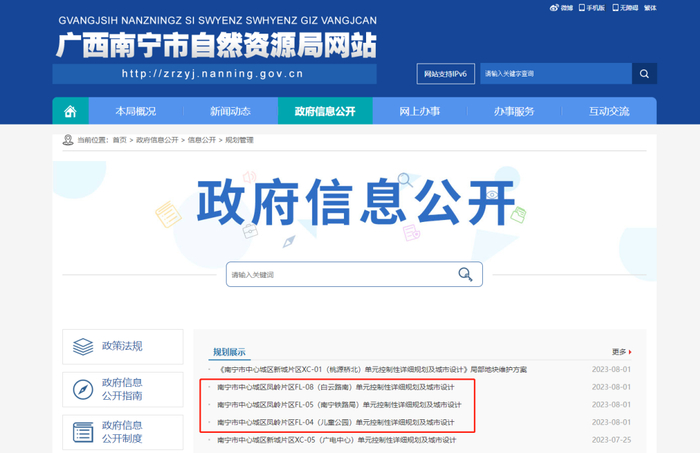
Task: Click 首页 in the breadcrumb
Action: pos(120,140)
